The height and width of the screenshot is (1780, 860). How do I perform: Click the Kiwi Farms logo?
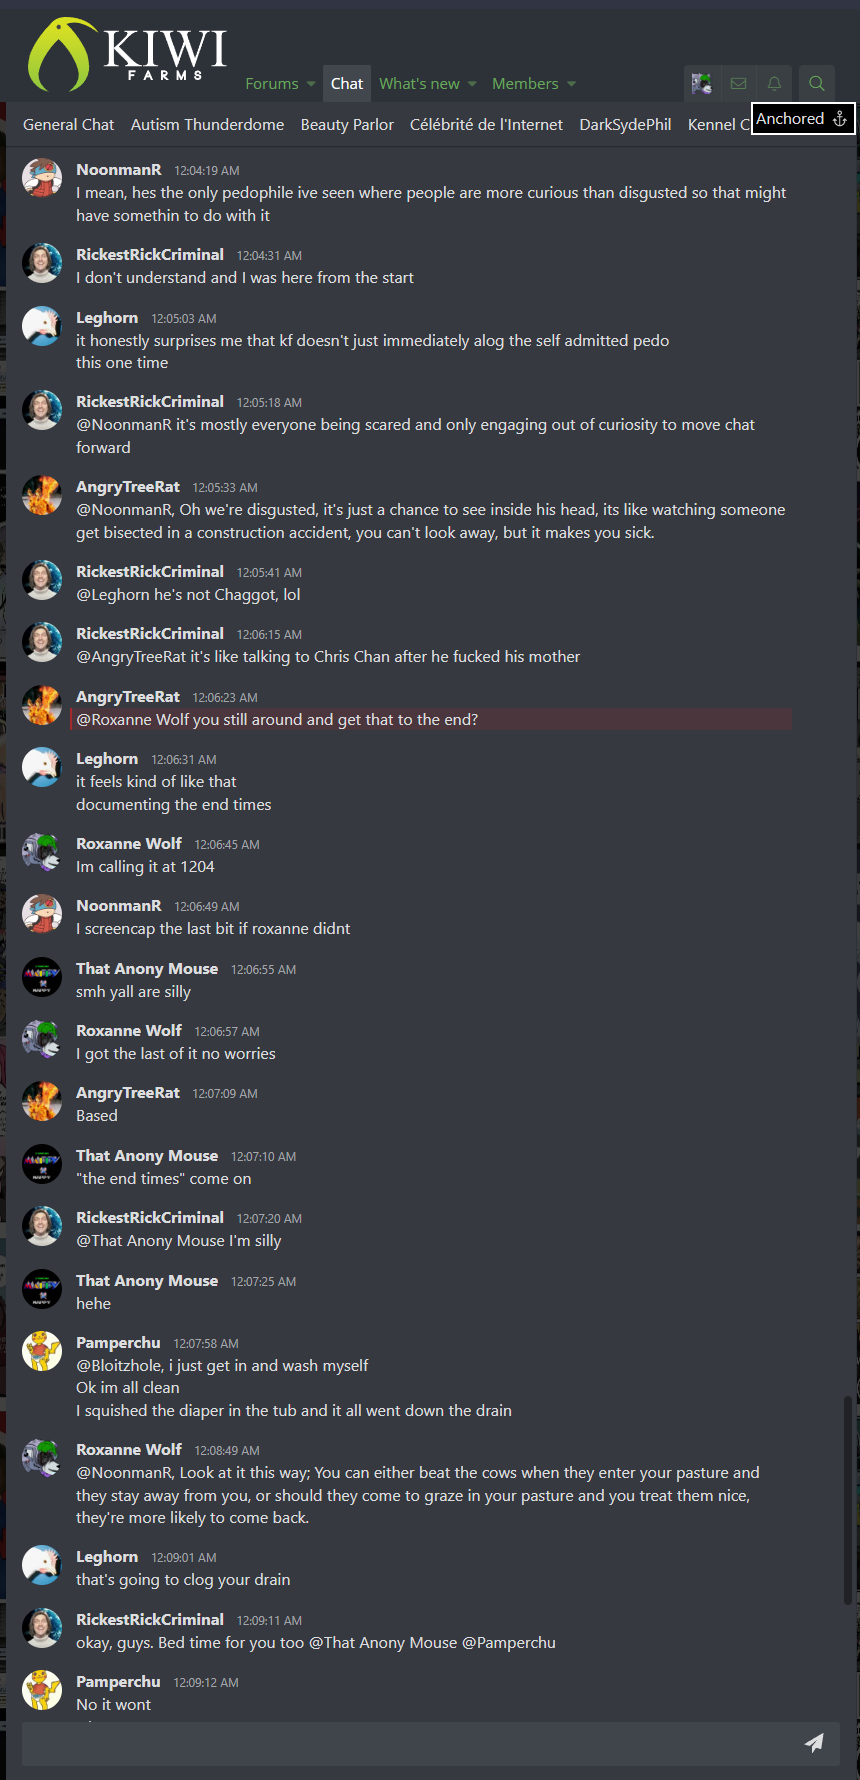click(x=127, y=55)
